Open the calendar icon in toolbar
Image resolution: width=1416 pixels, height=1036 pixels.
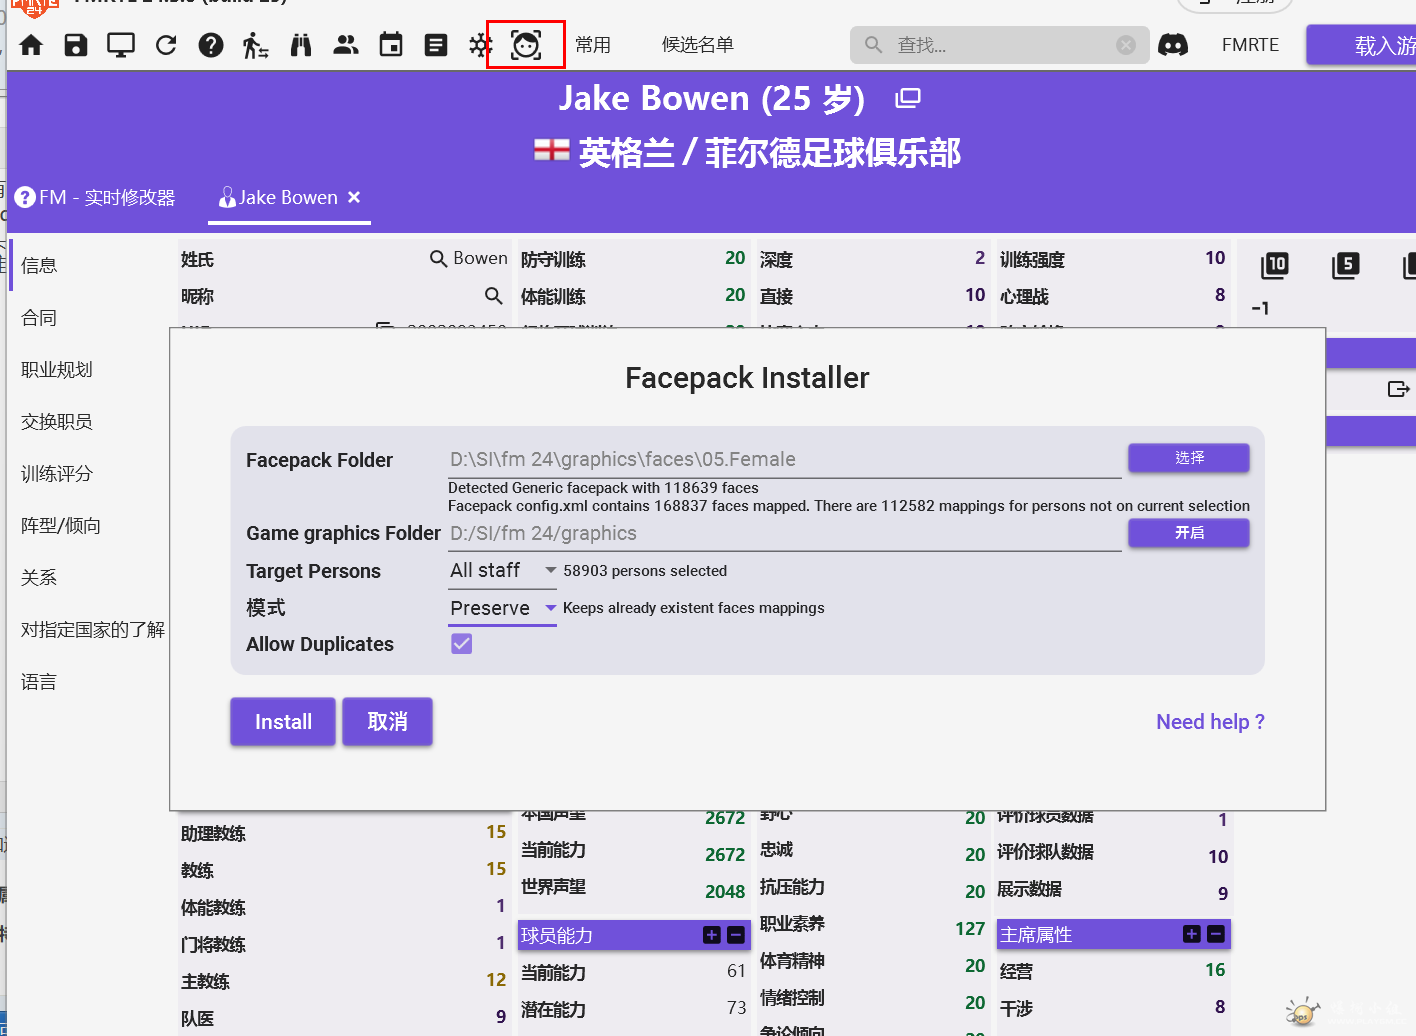(391, 45)
